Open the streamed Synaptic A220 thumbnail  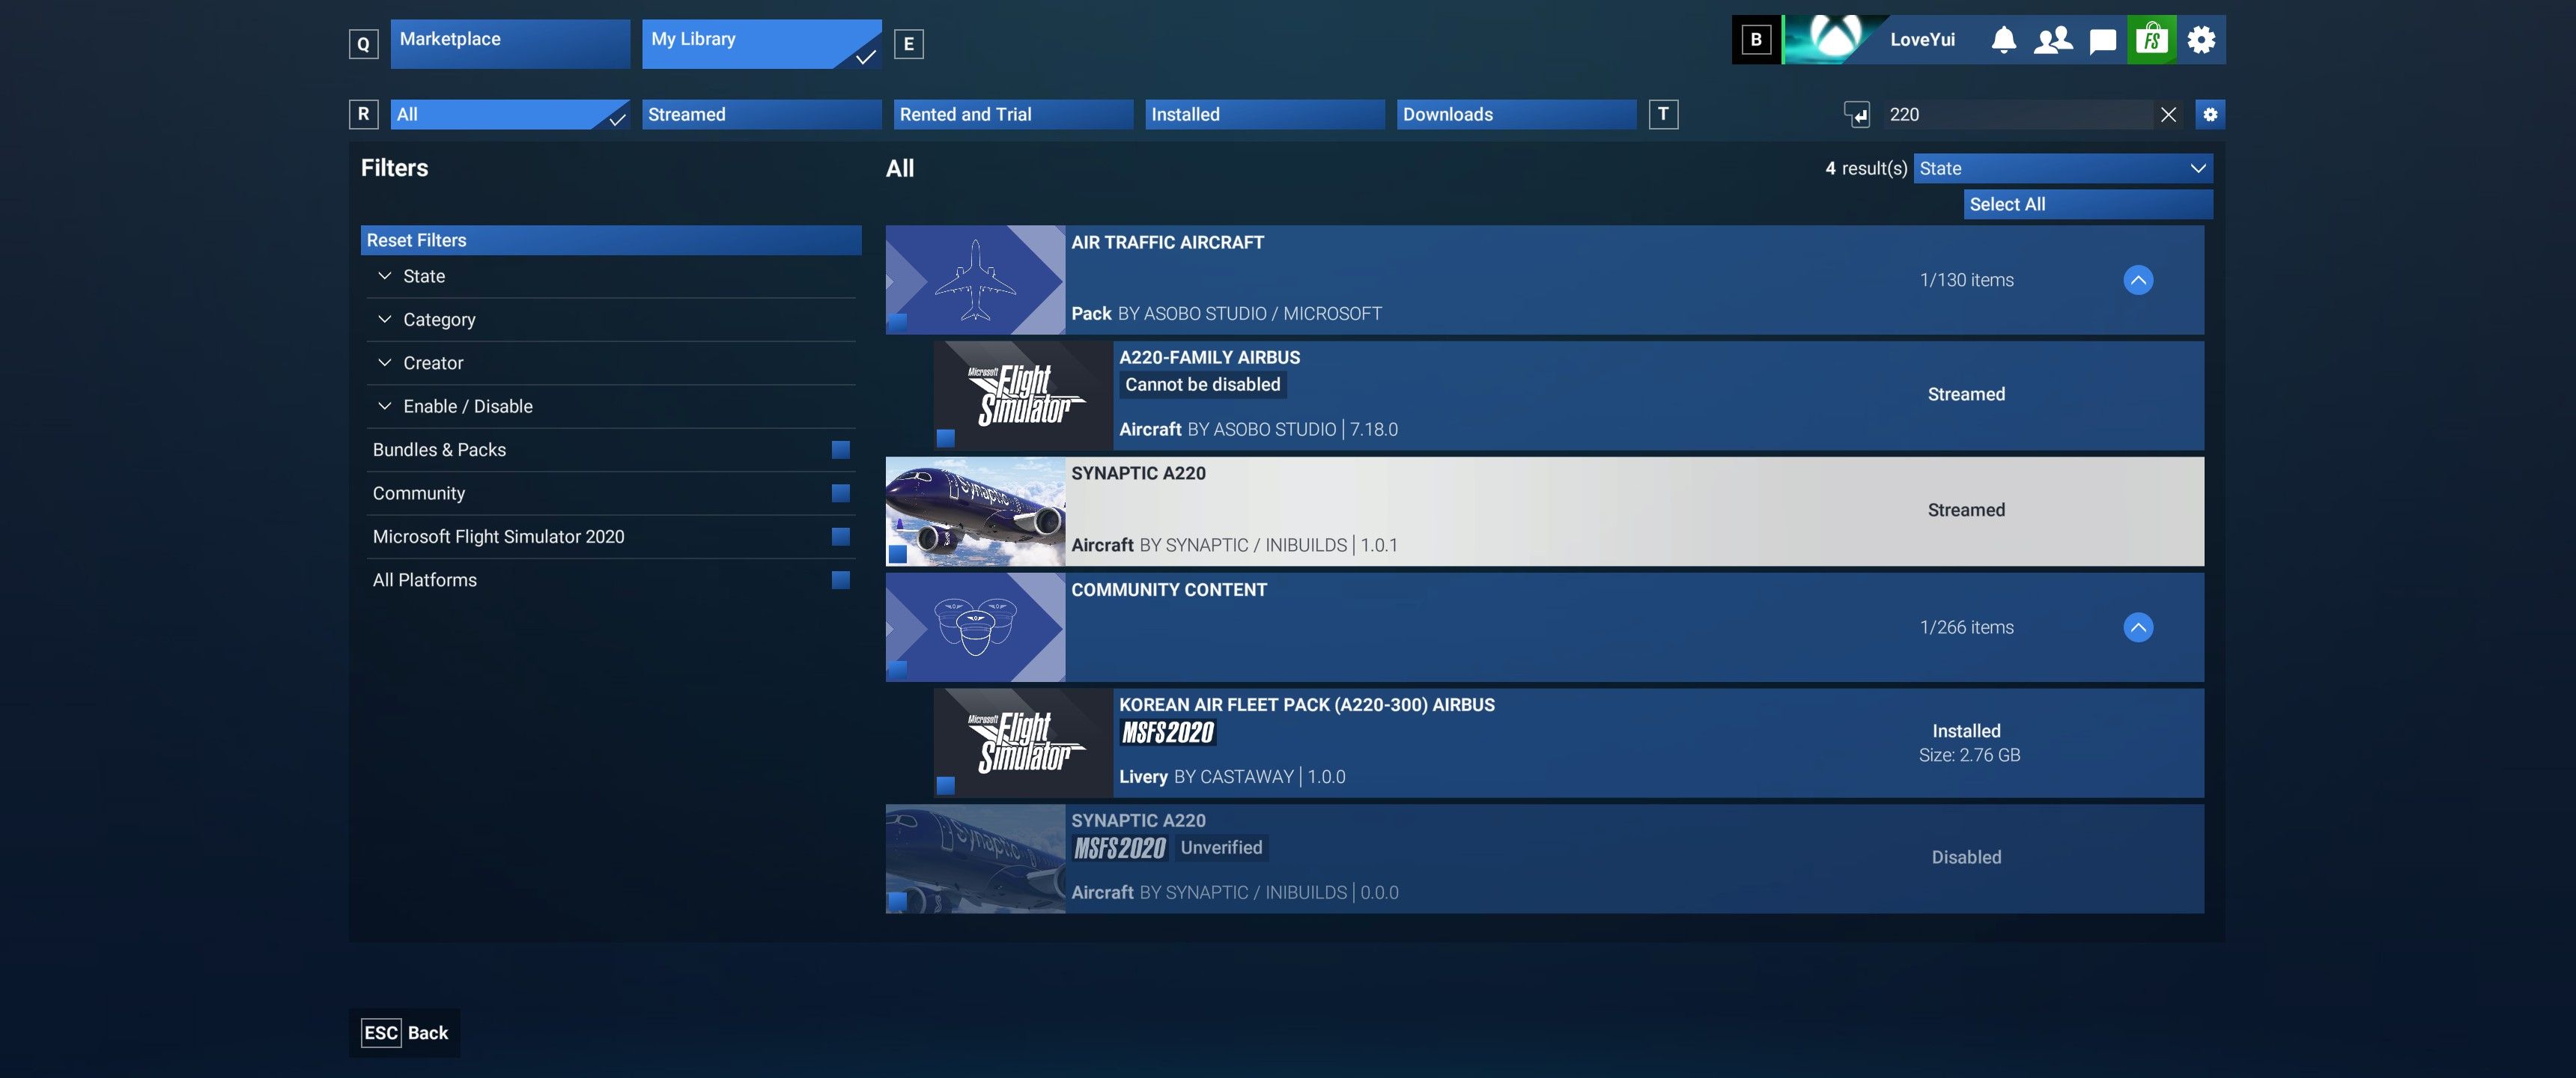point(975,512)
